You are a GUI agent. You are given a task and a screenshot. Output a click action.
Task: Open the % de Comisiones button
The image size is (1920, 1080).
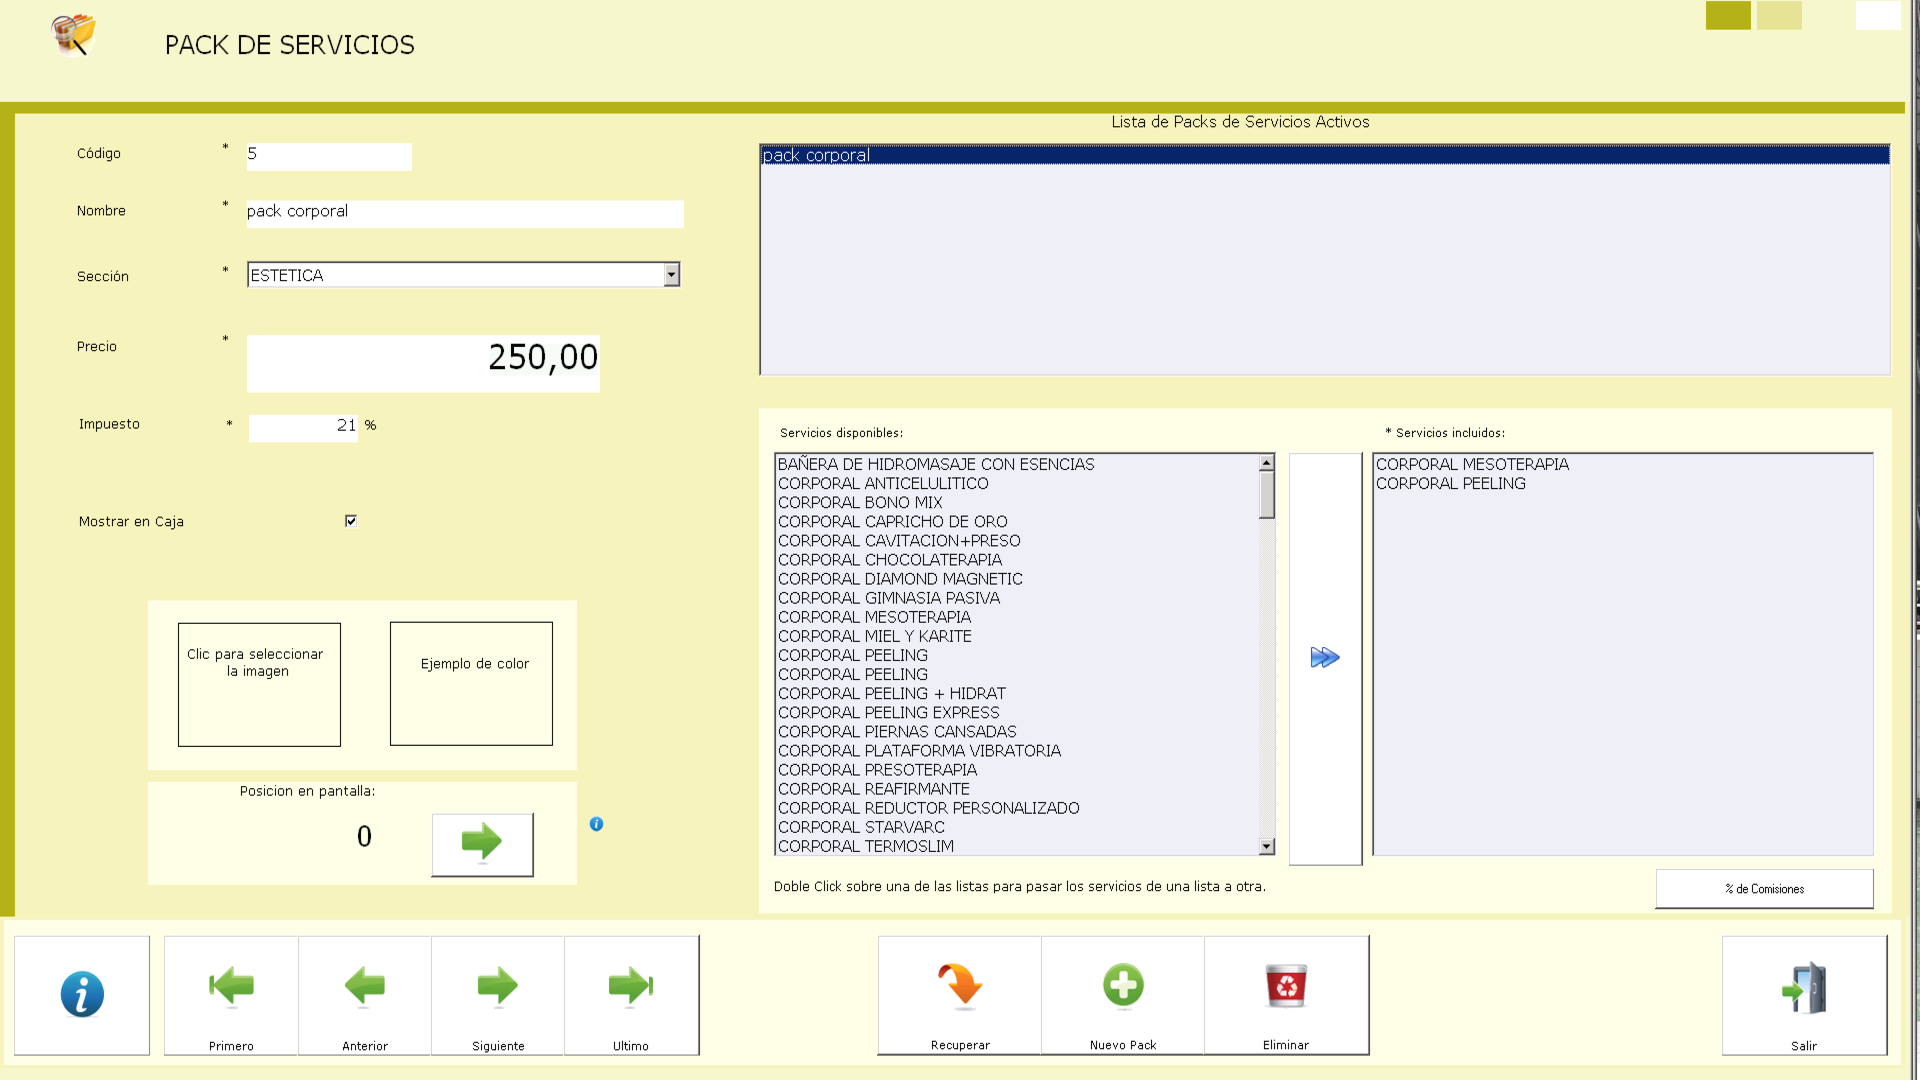(1764, 889)
